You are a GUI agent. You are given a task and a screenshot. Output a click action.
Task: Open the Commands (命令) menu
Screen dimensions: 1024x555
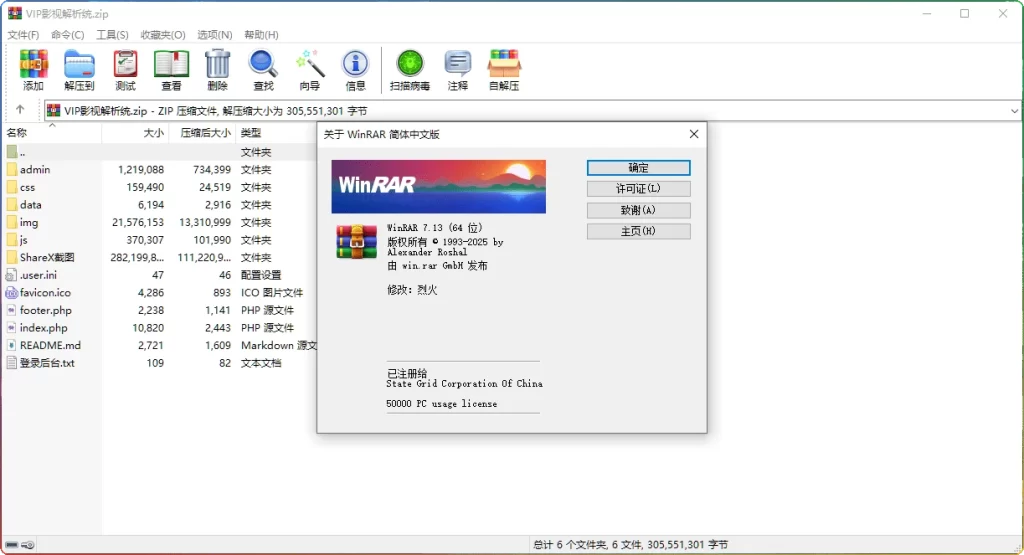coord(68,35)
